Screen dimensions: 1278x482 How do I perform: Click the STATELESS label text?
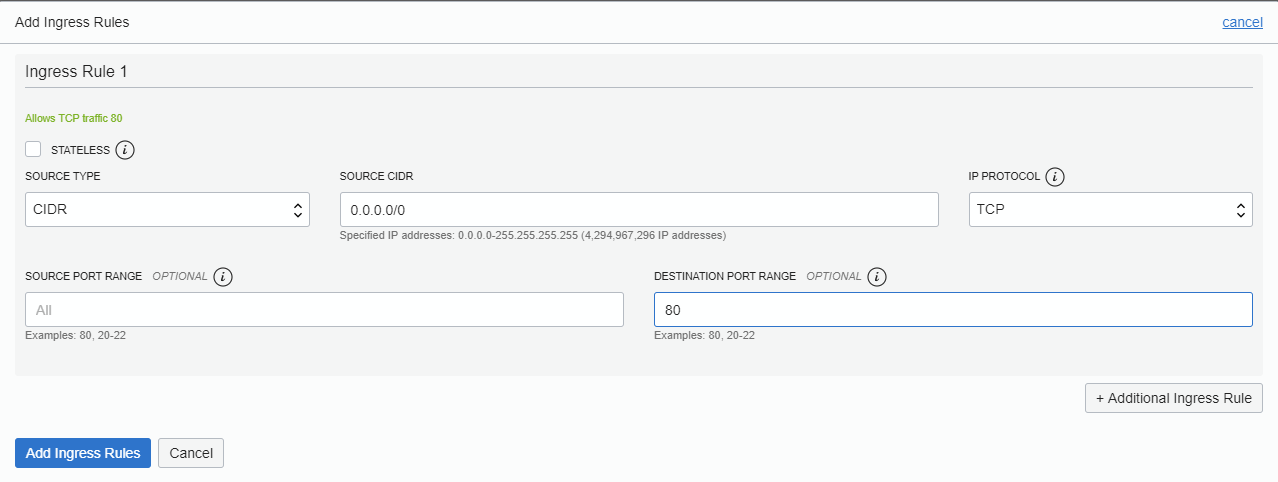coord(80,150)
